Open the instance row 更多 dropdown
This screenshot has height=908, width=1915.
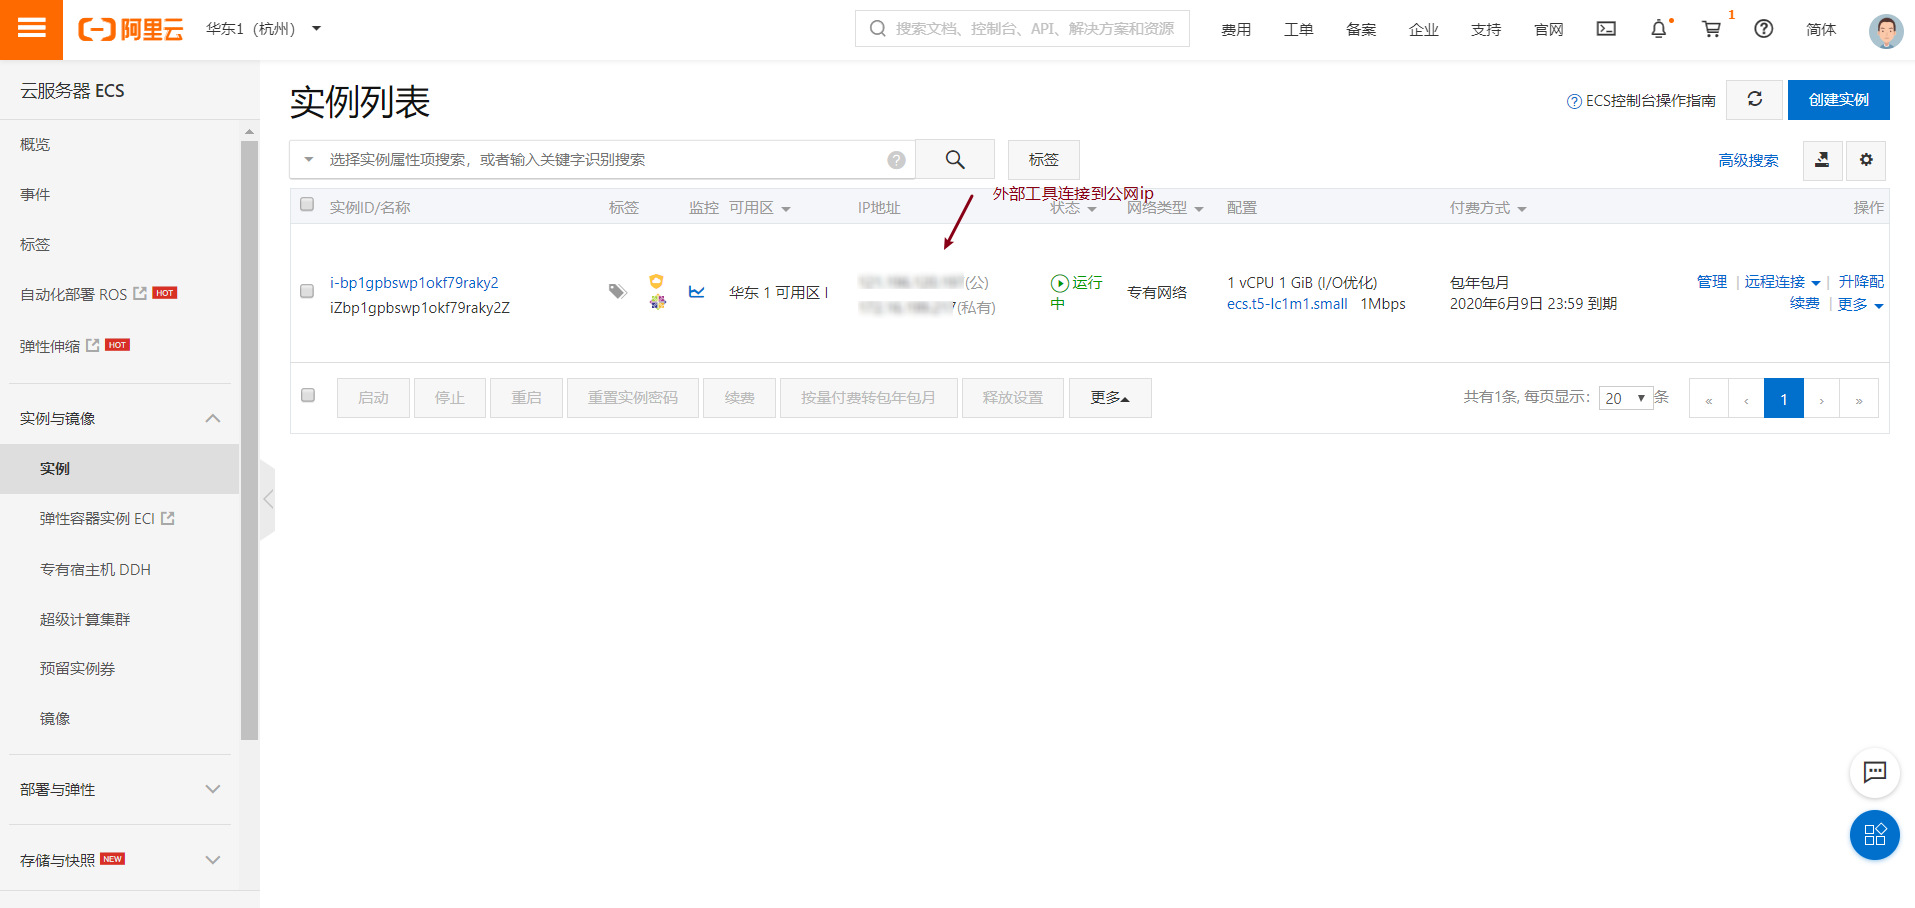click(1860, 304)
